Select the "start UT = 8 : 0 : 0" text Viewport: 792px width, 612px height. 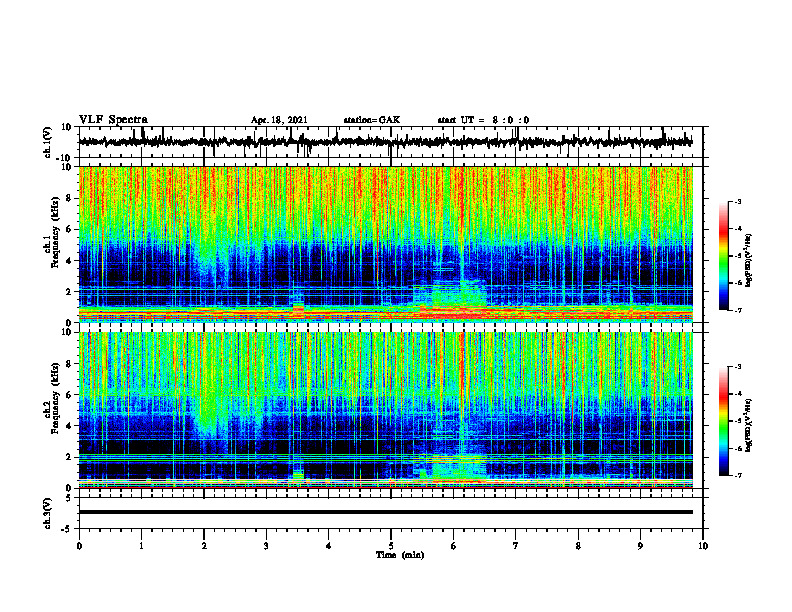click(483, 120)
